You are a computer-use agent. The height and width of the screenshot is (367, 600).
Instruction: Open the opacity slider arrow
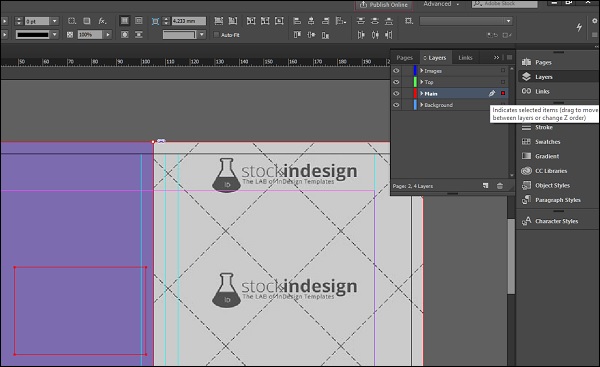pos(108,35)
